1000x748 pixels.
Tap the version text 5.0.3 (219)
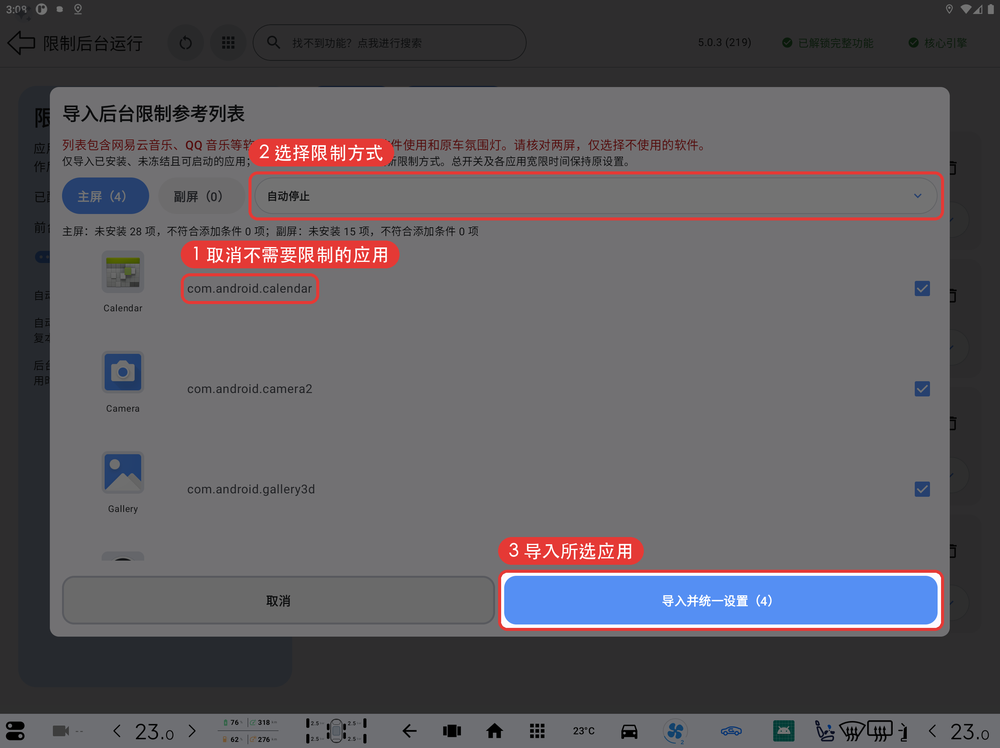[x=724, y=42]
